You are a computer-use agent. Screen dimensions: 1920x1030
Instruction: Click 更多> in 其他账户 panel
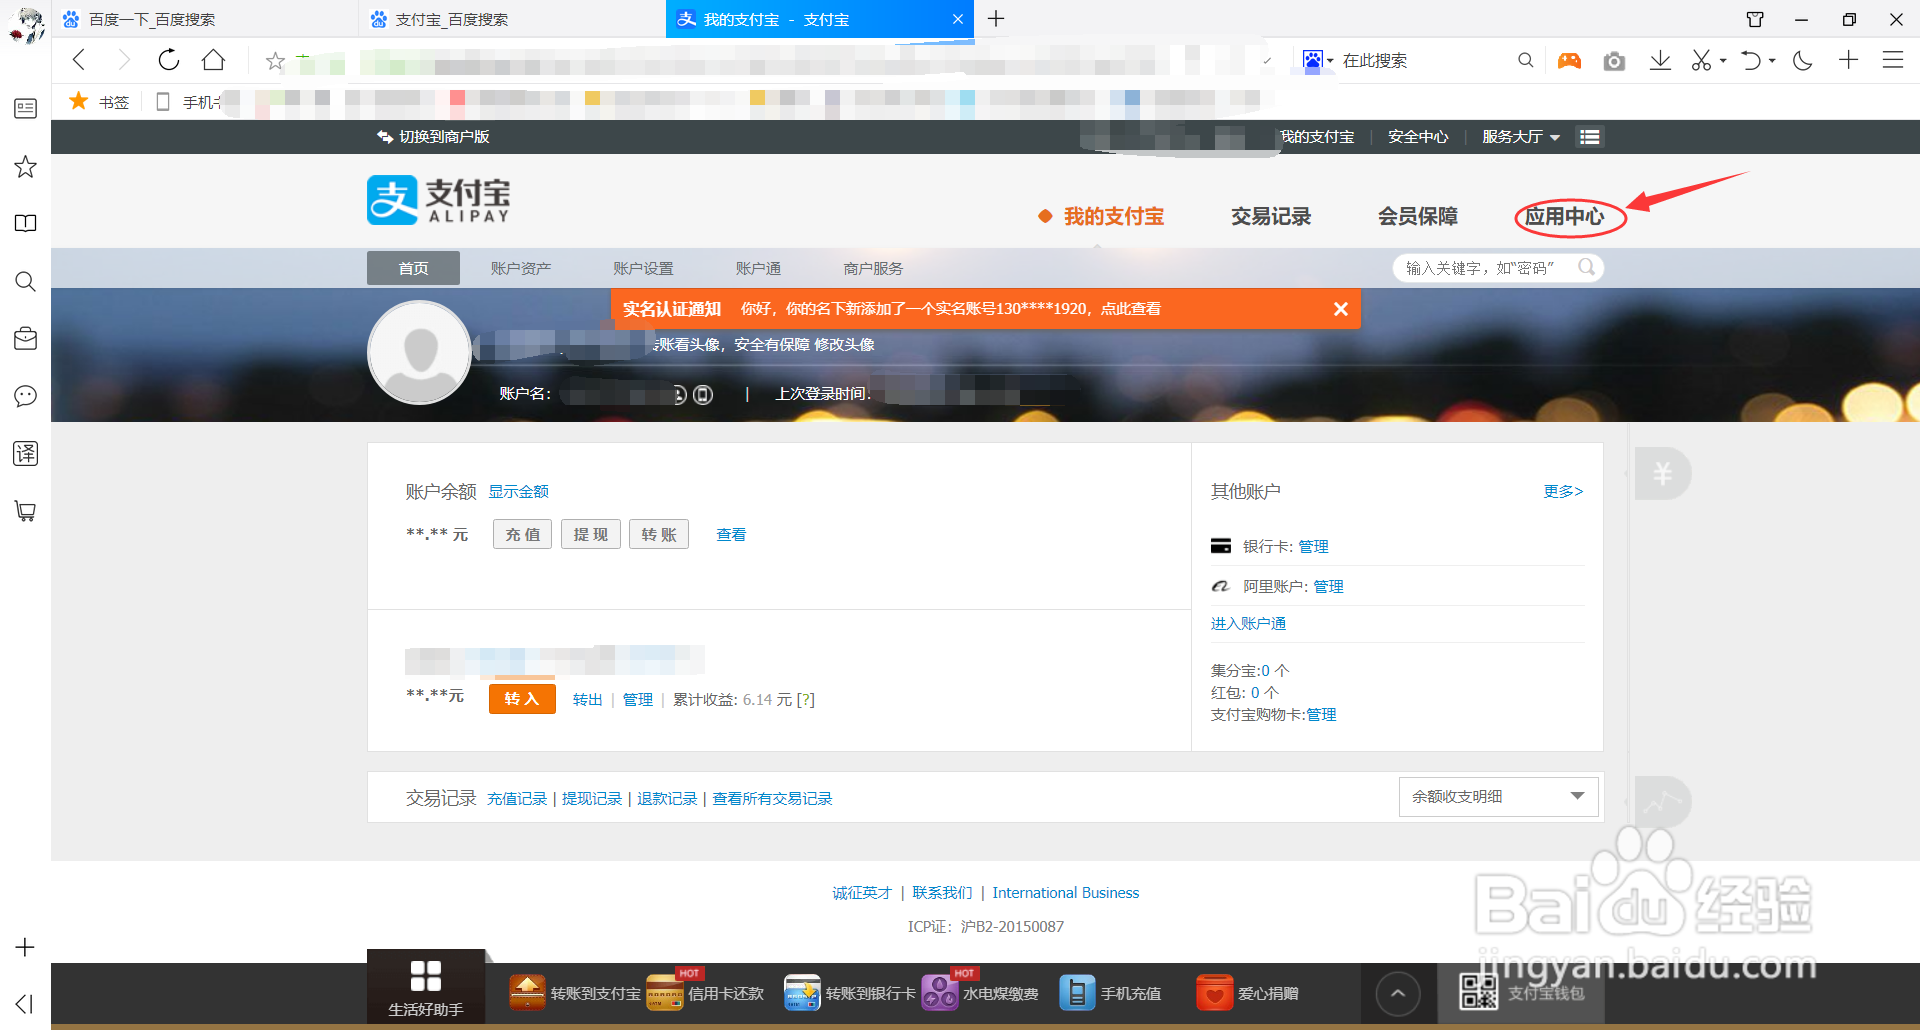pos(1563,491)
